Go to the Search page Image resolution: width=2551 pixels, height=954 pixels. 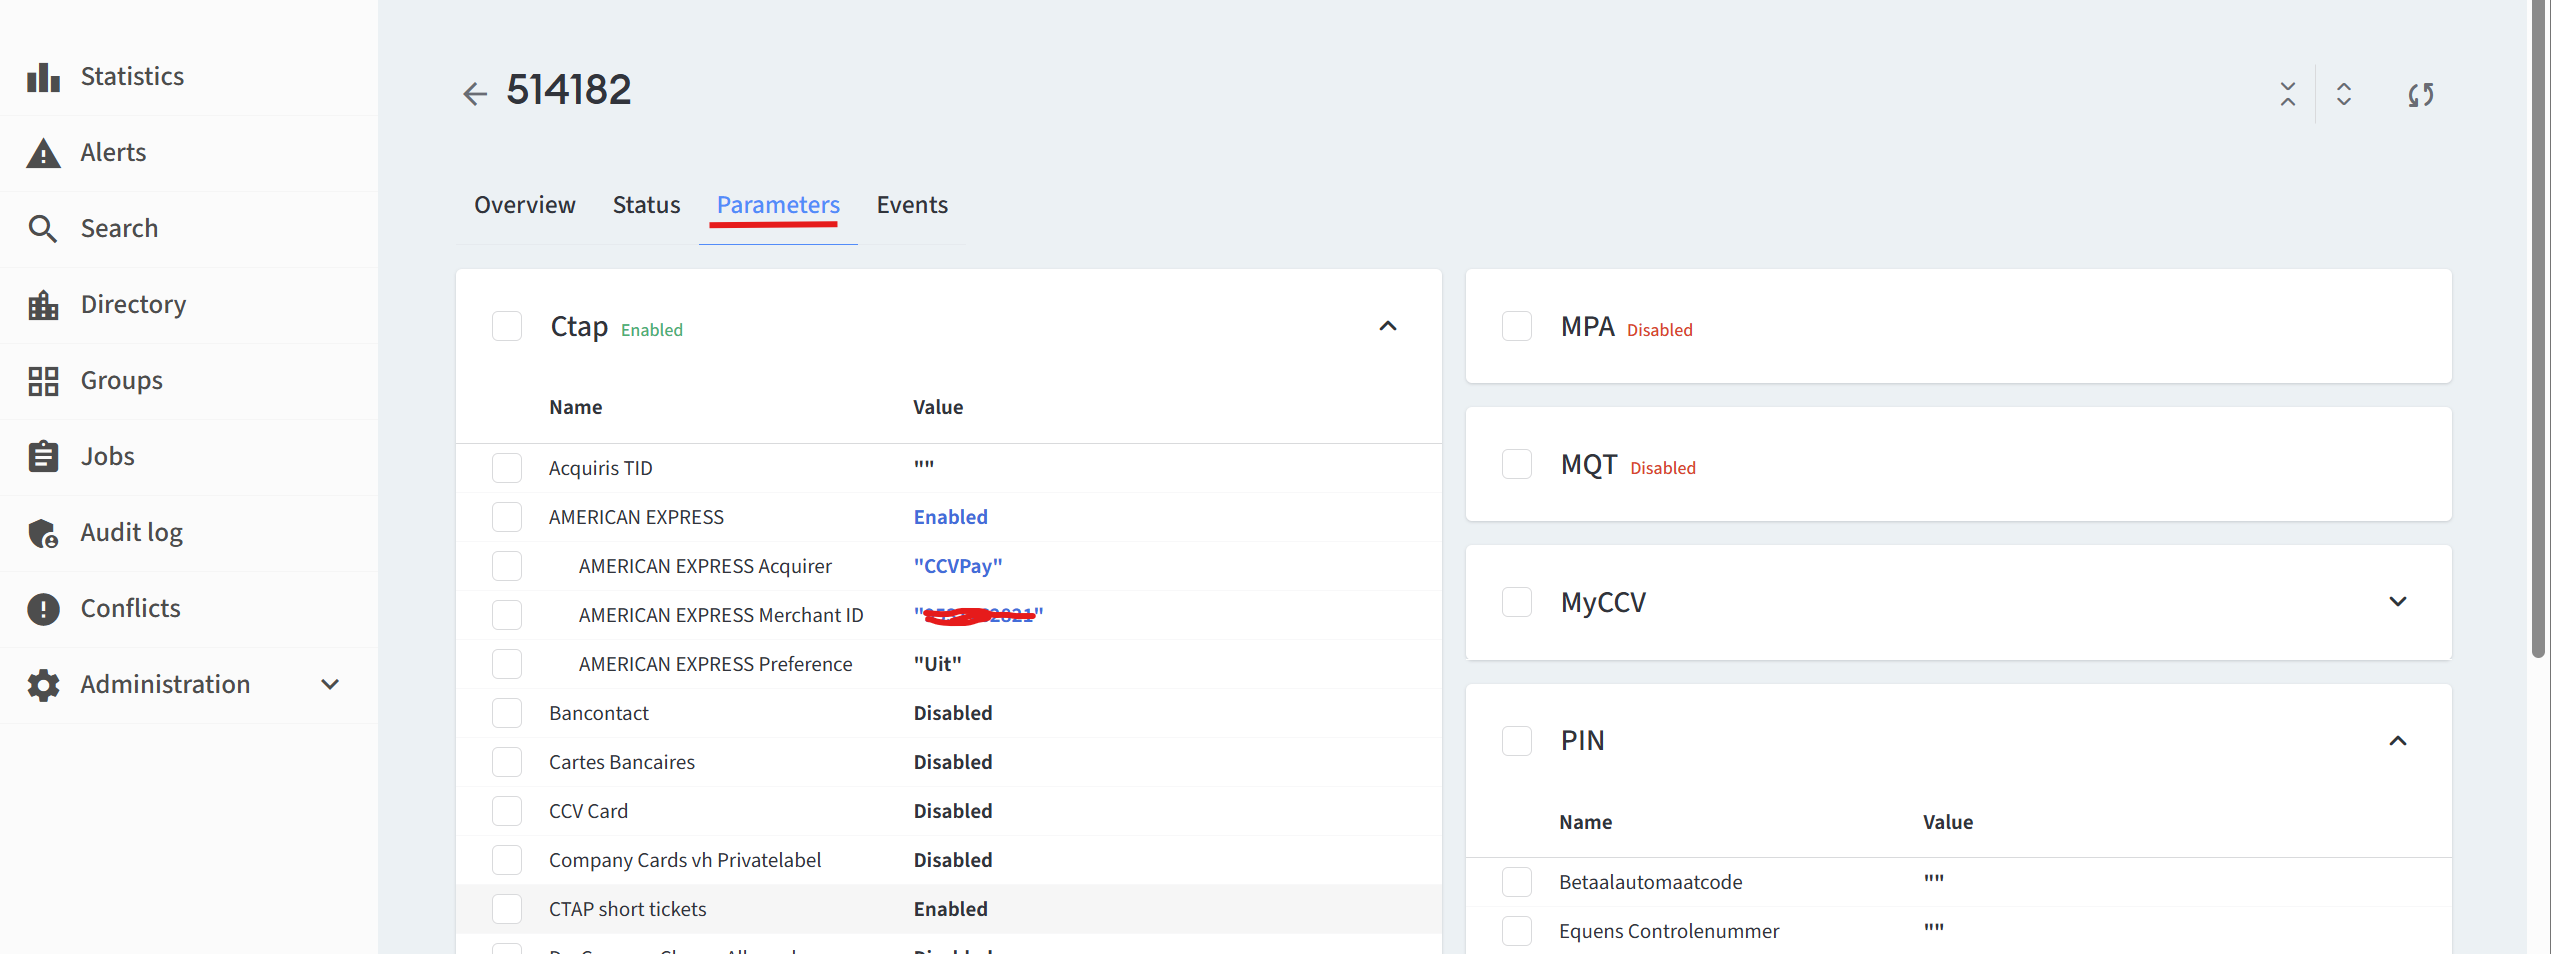click(119, 229)
